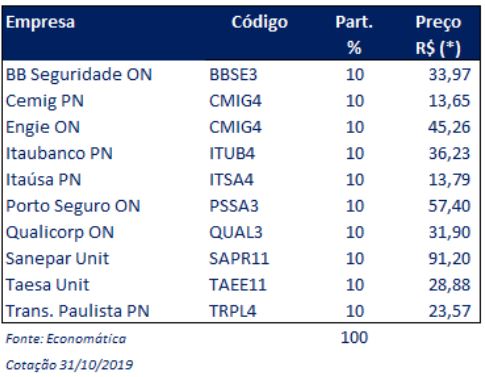Click the Cemig PN company name
This screenshot has height=377, width=485.
pyautogui.click(x=45, y=101)
